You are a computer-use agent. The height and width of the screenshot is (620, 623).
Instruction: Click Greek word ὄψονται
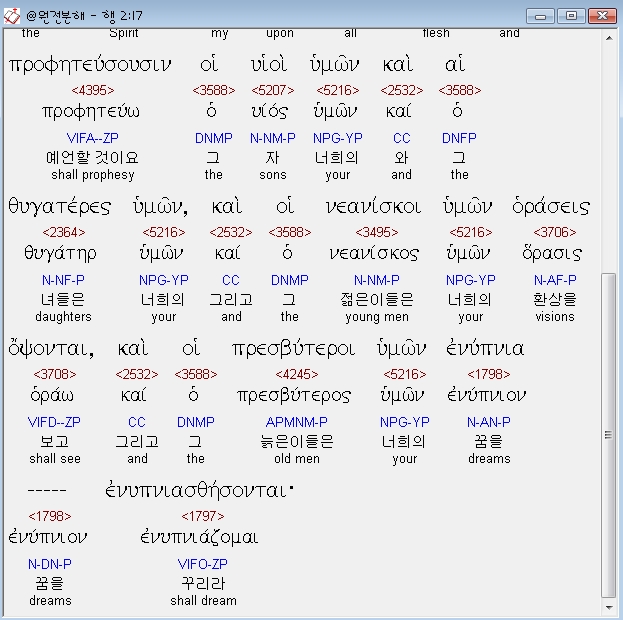(x=51, y=349)
